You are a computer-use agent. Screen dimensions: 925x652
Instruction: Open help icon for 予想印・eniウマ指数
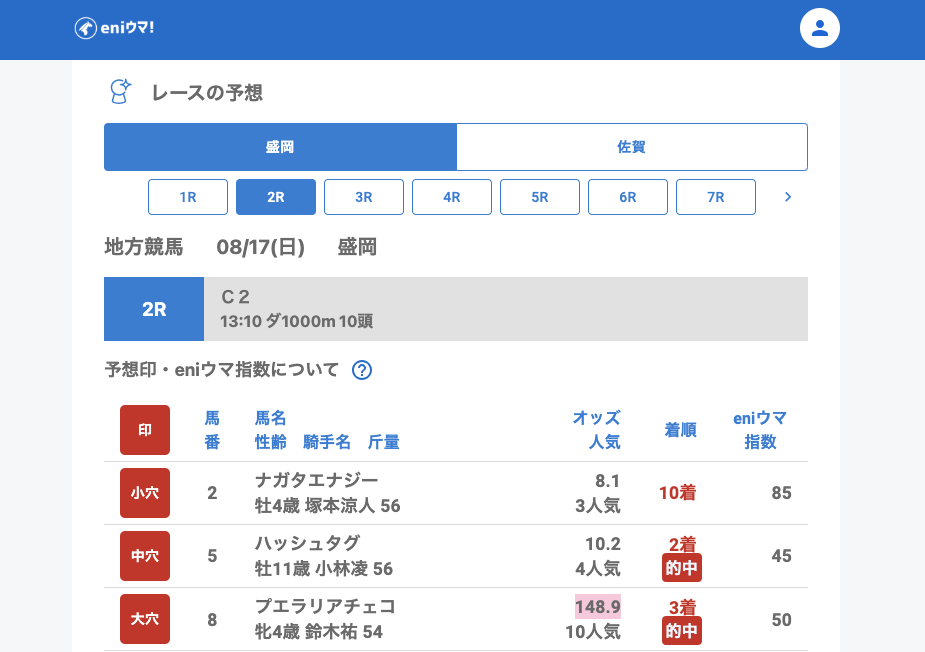coord(362,370)
